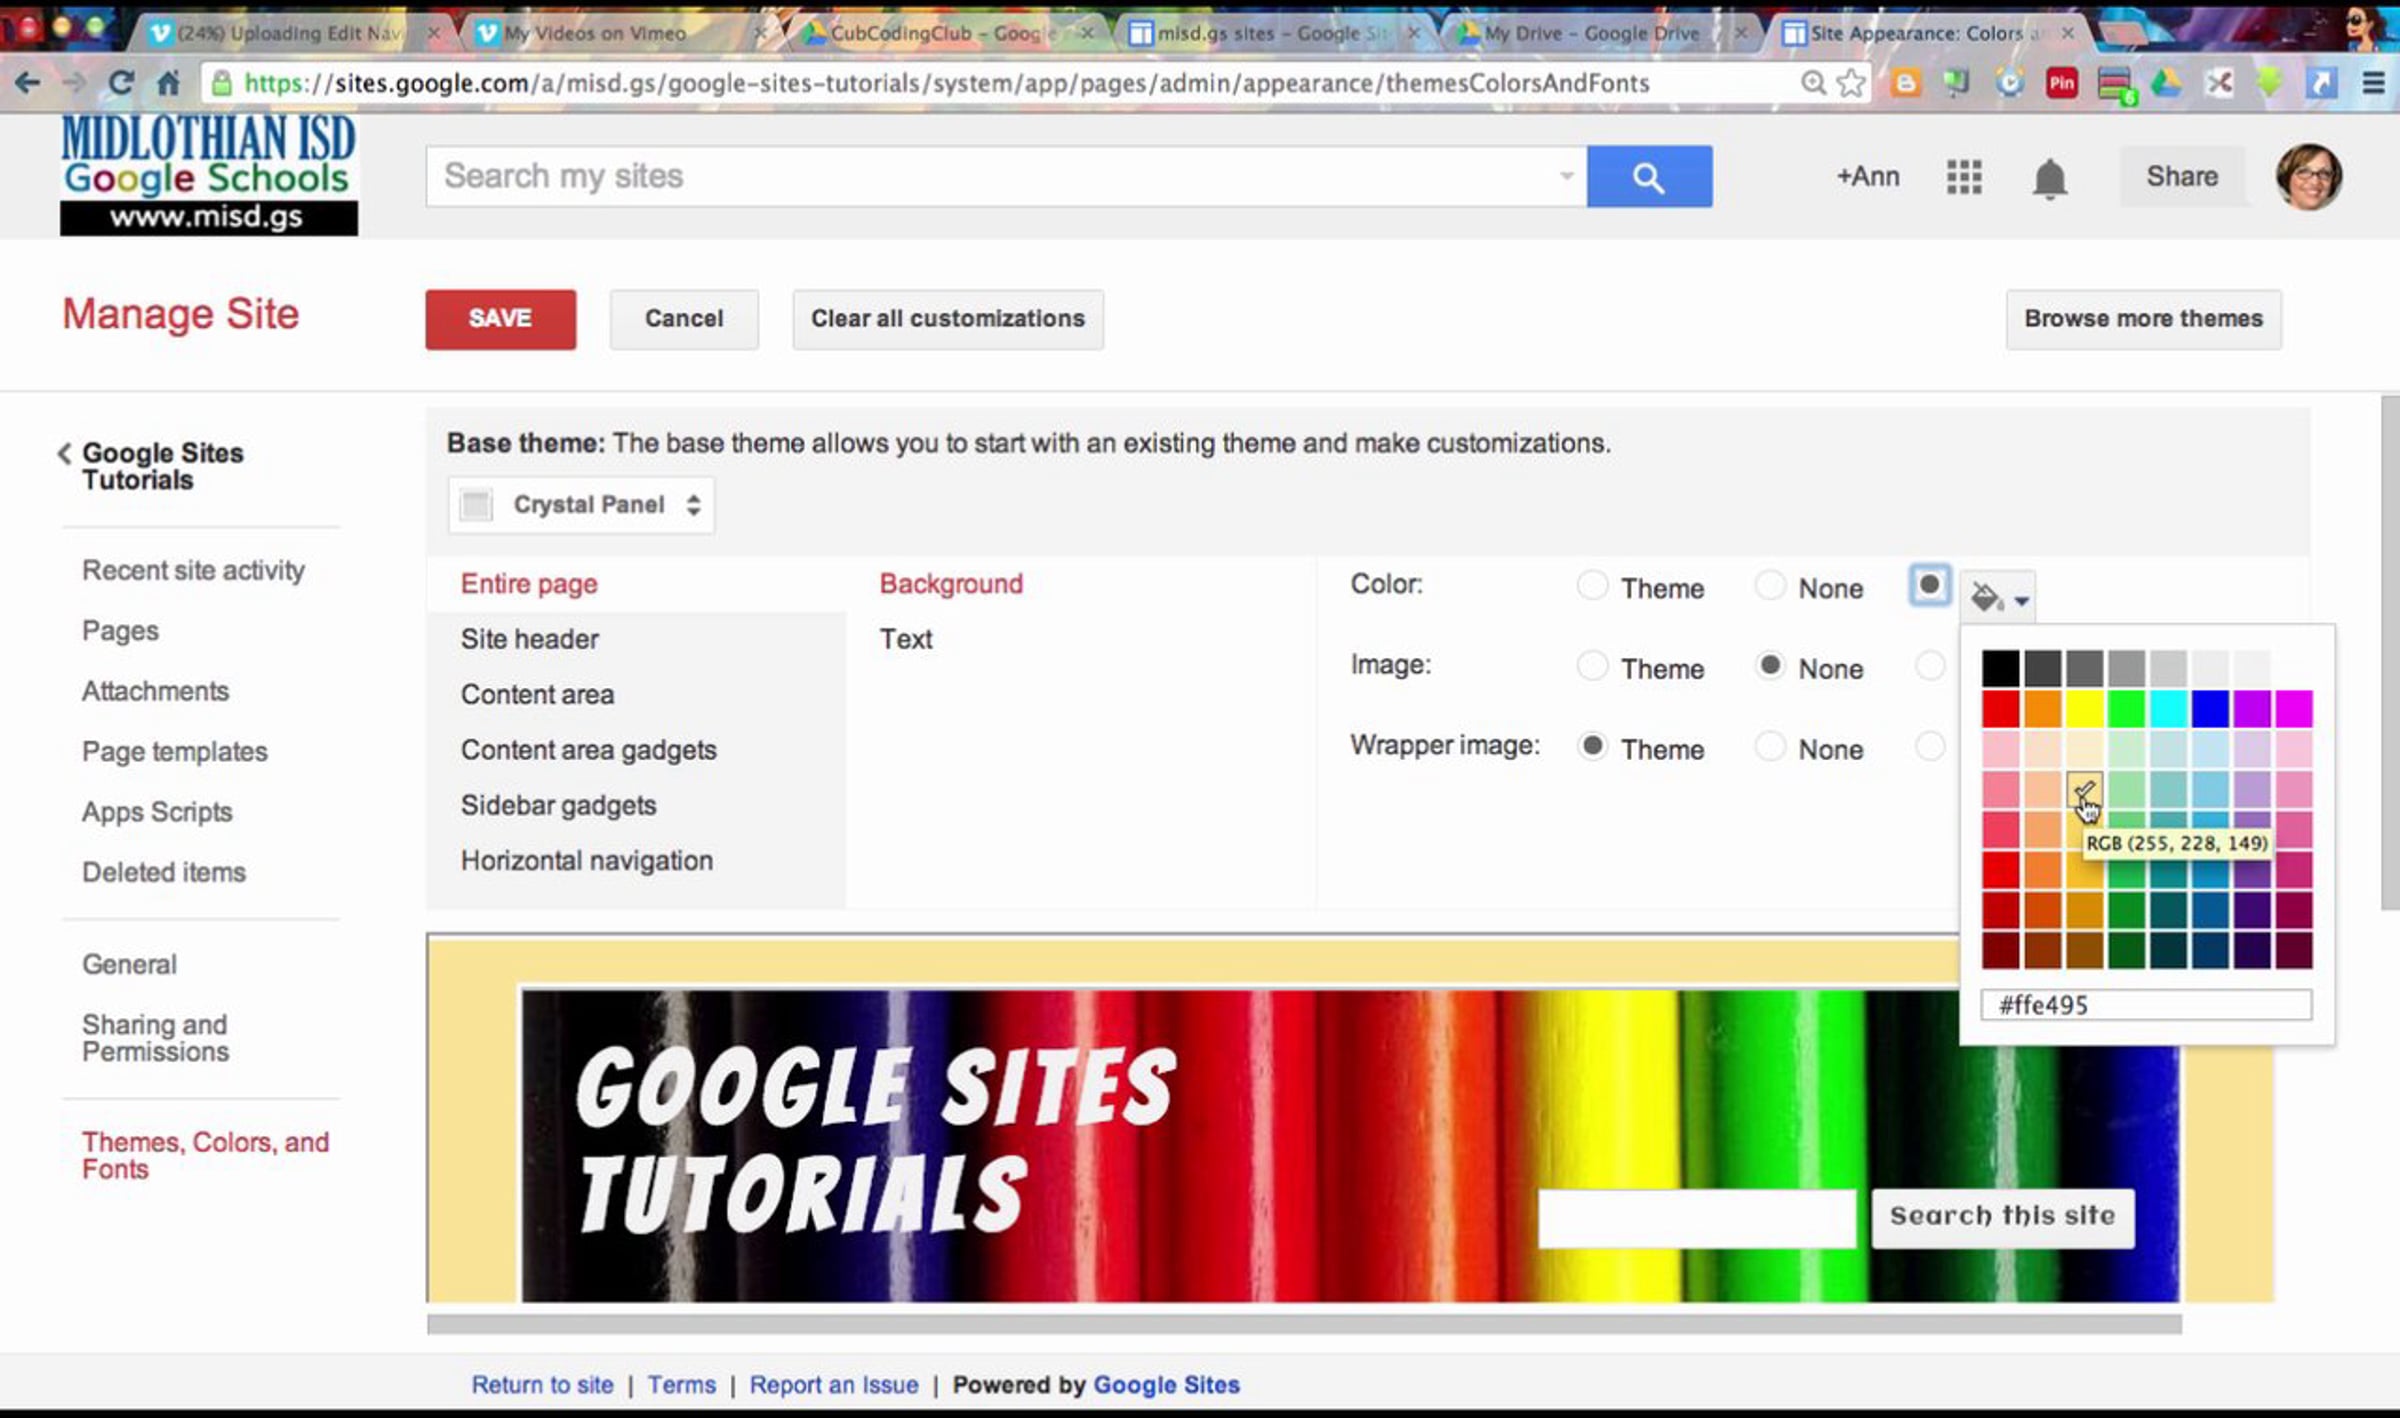Select None radio for Wrapper image

(x=1769, y=746)
